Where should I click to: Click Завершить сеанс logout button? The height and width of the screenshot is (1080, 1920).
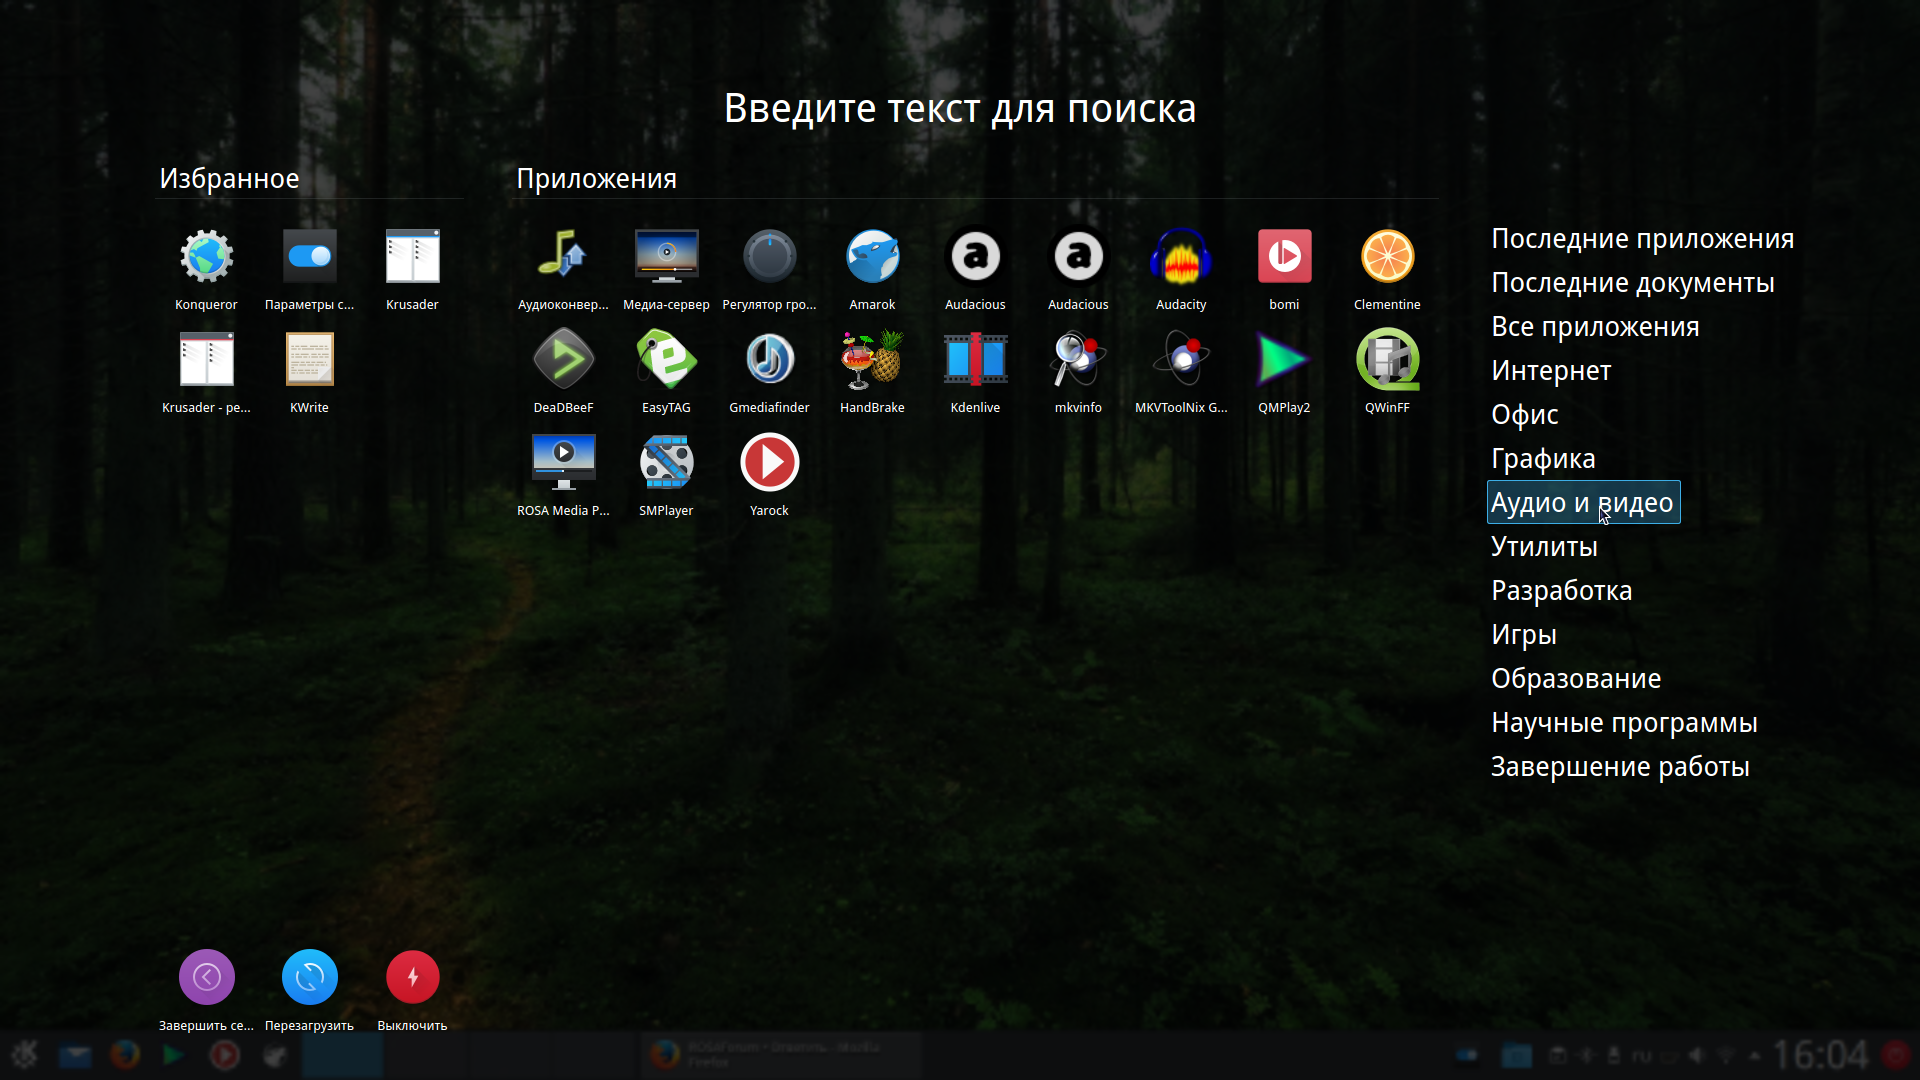pyautogui.click(x=206, y=978)
